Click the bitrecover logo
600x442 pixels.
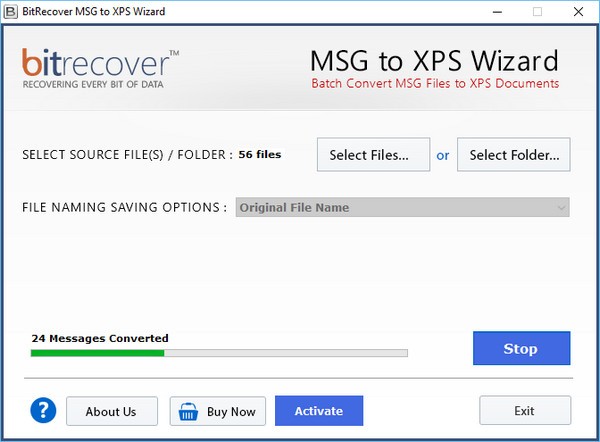(x=100, y=68)
